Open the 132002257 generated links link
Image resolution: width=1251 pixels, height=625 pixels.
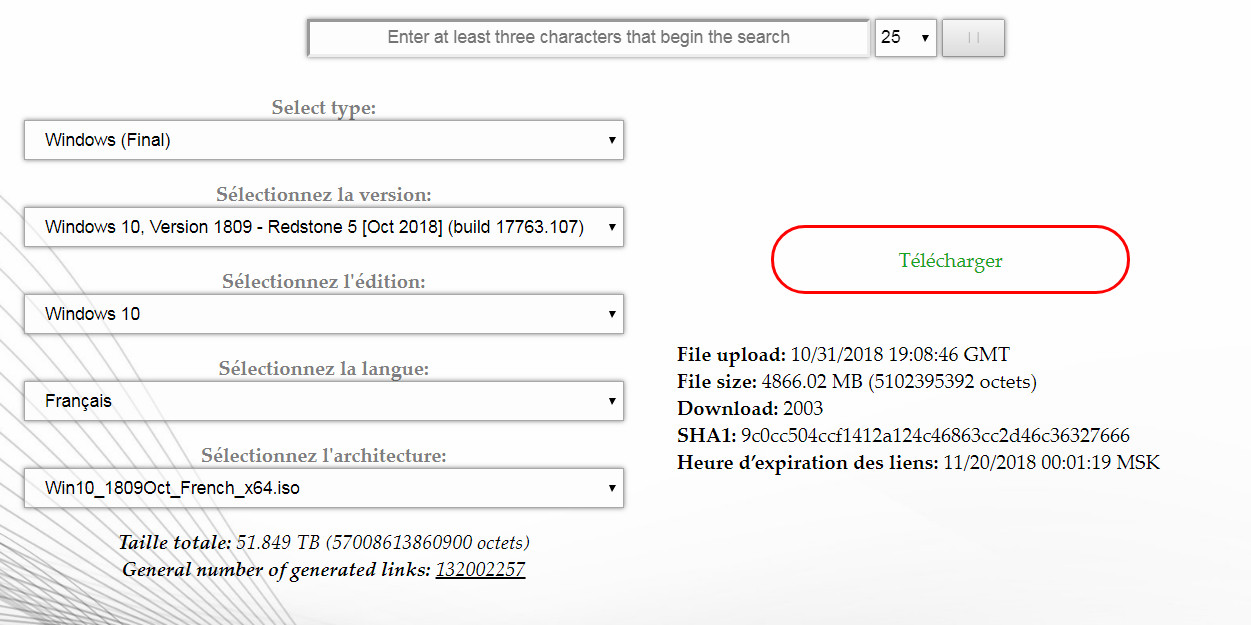pos(480,570)
